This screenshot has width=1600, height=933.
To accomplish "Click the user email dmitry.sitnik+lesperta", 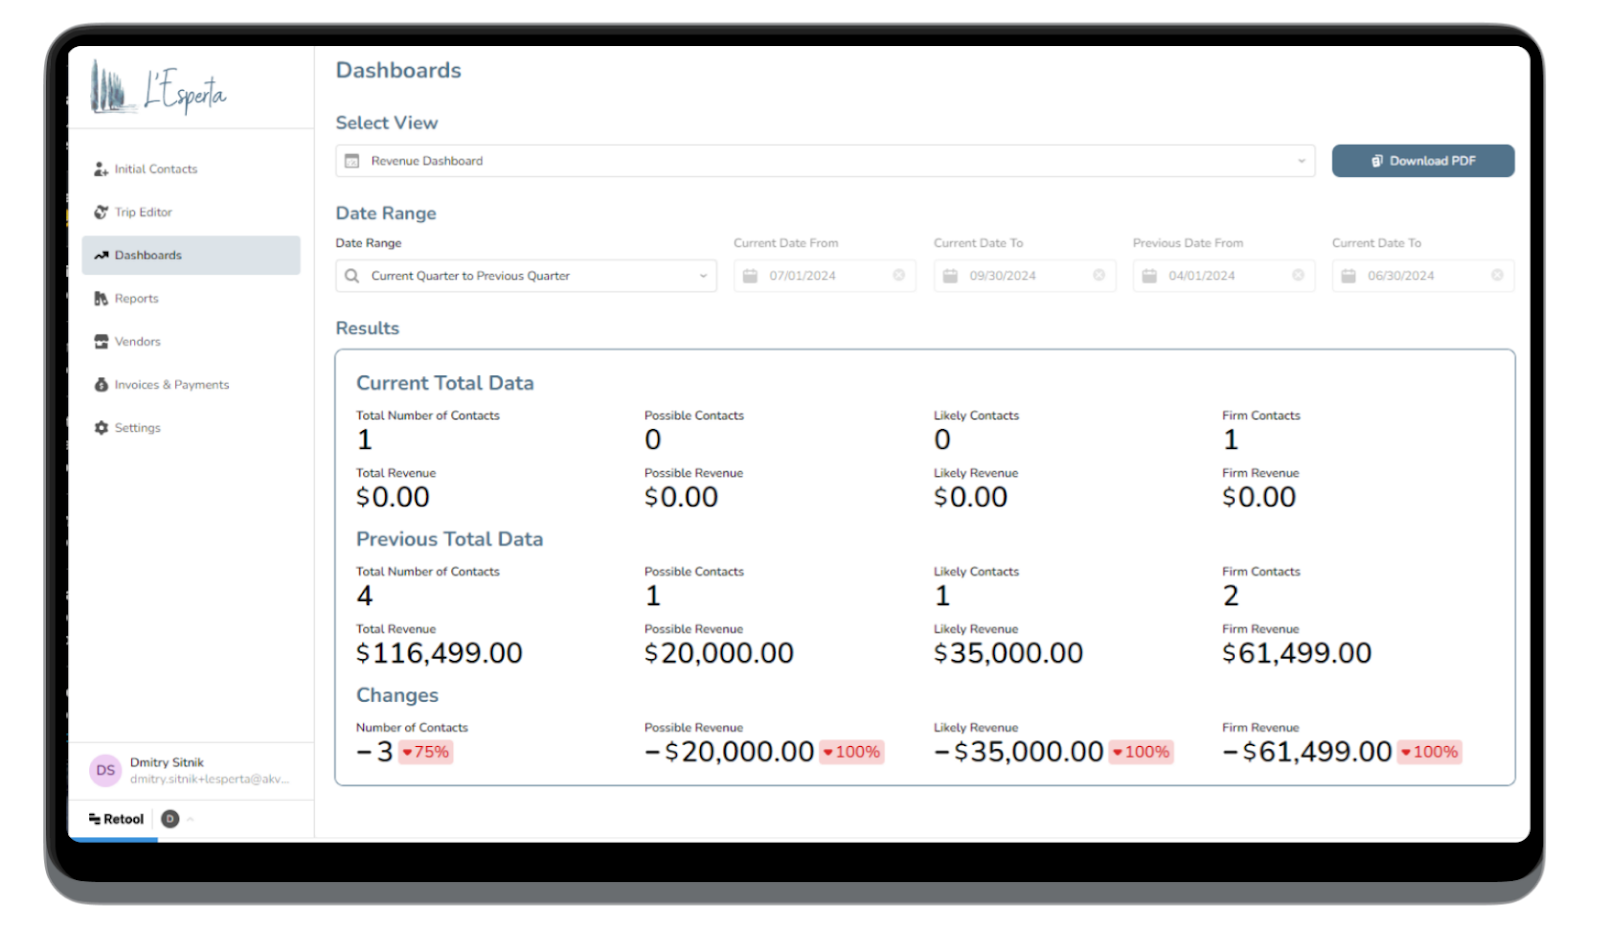I will point(210,779).
